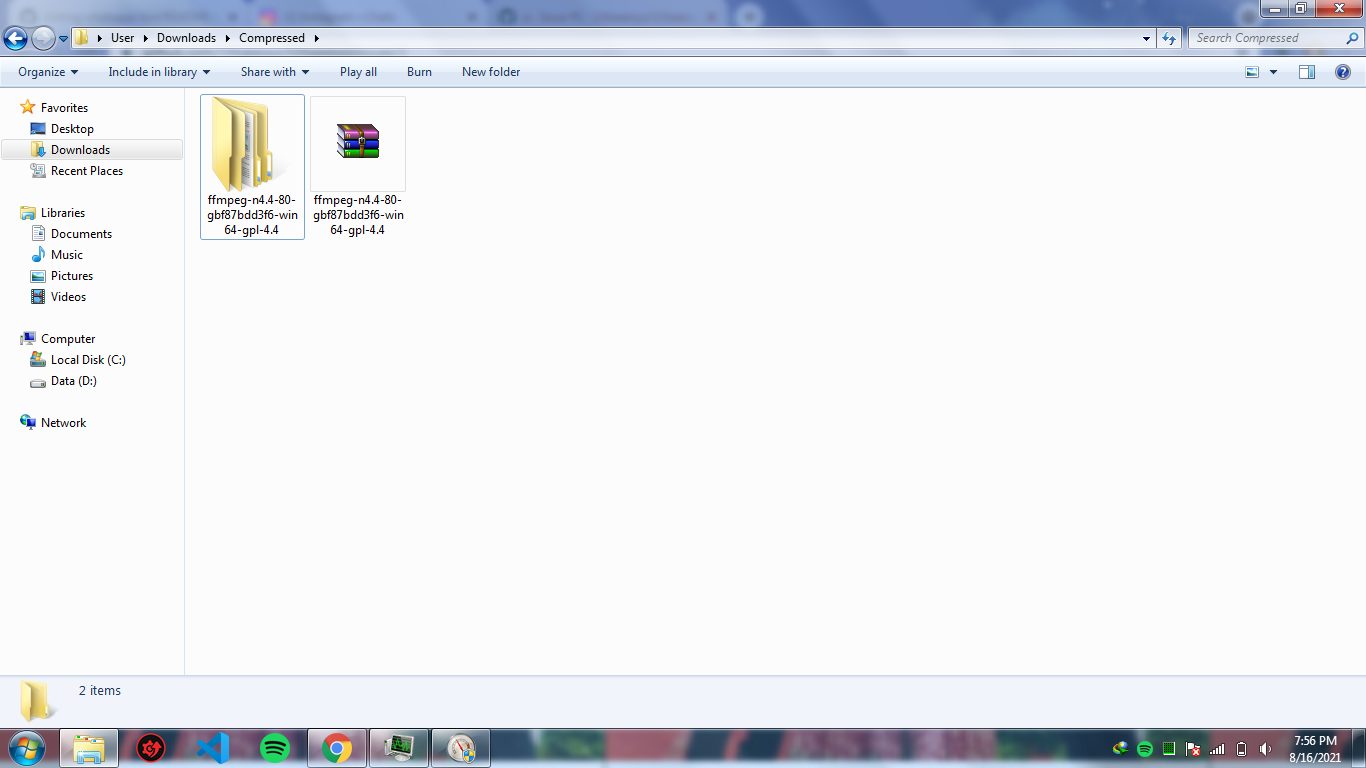Launch Google Chrome from the taskbar
Screen dimensions: 1366x768
(x=337, y=748)
